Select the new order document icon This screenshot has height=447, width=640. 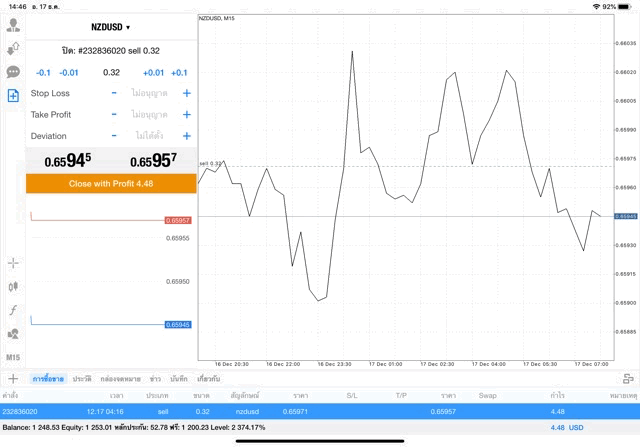13,95
